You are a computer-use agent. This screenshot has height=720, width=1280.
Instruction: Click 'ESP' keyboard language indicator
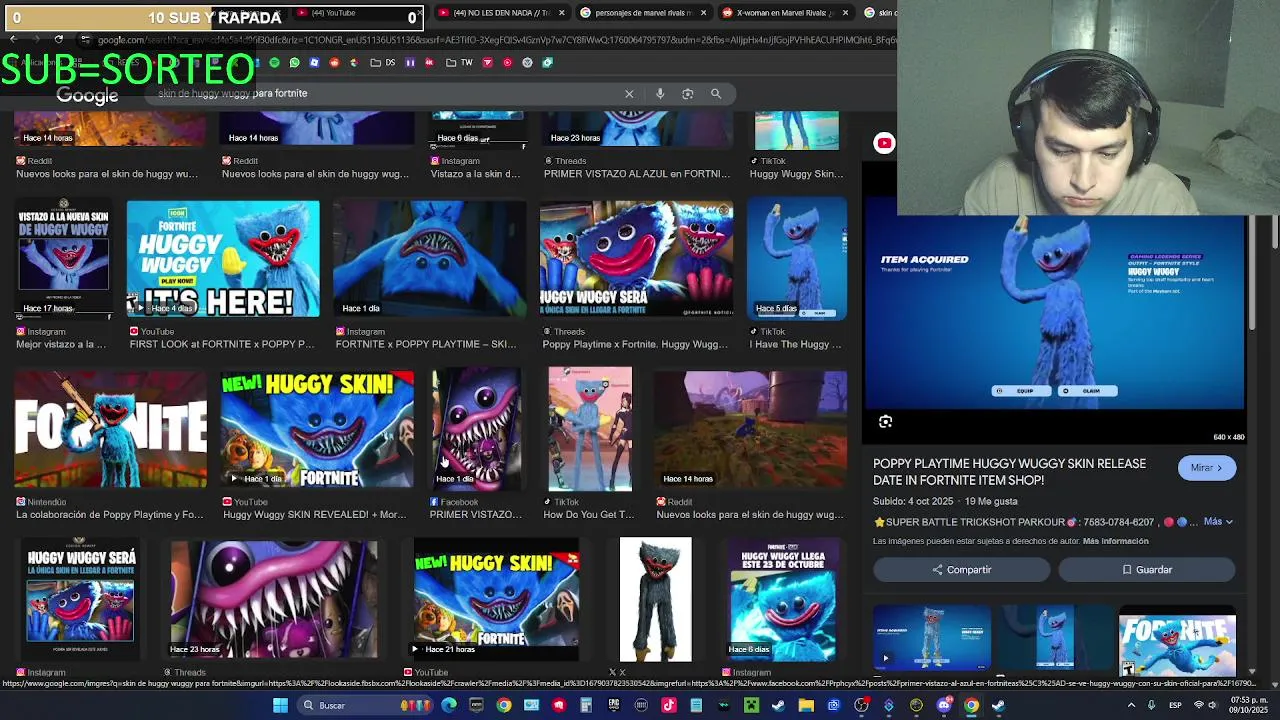point(1175,706)
